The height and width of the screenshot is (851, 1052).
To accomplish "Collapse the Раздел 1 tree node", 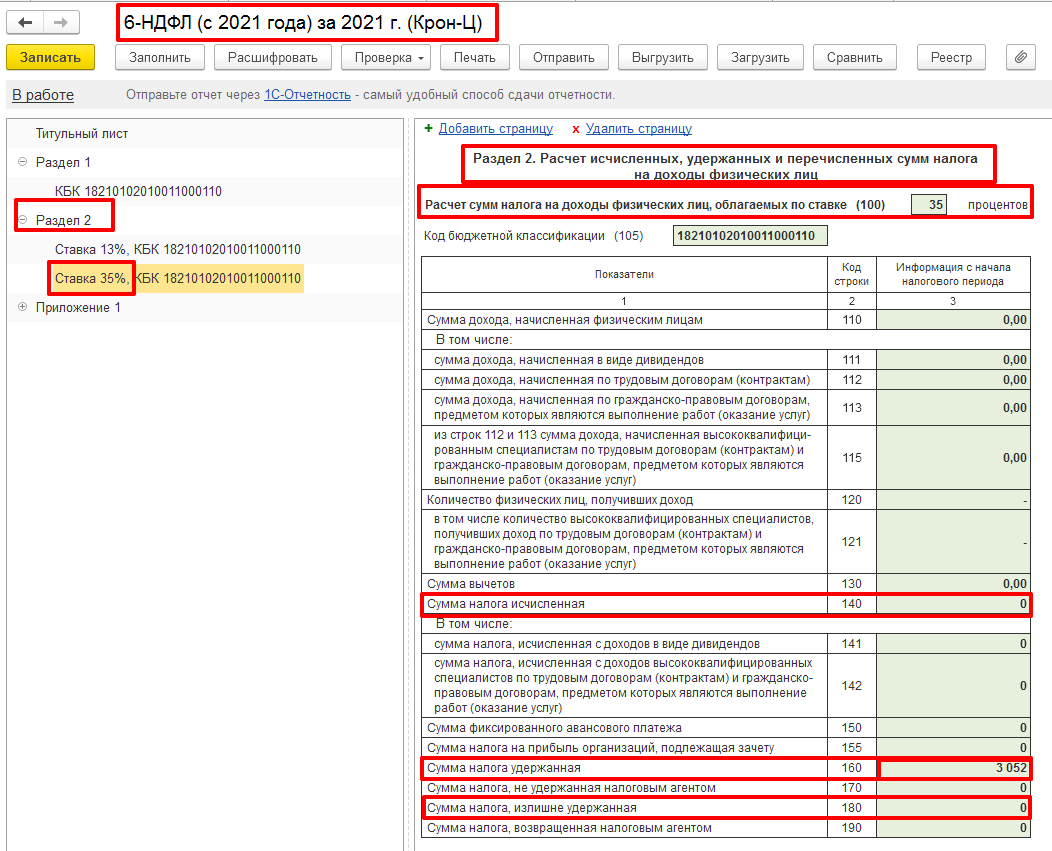I will 22,162.
